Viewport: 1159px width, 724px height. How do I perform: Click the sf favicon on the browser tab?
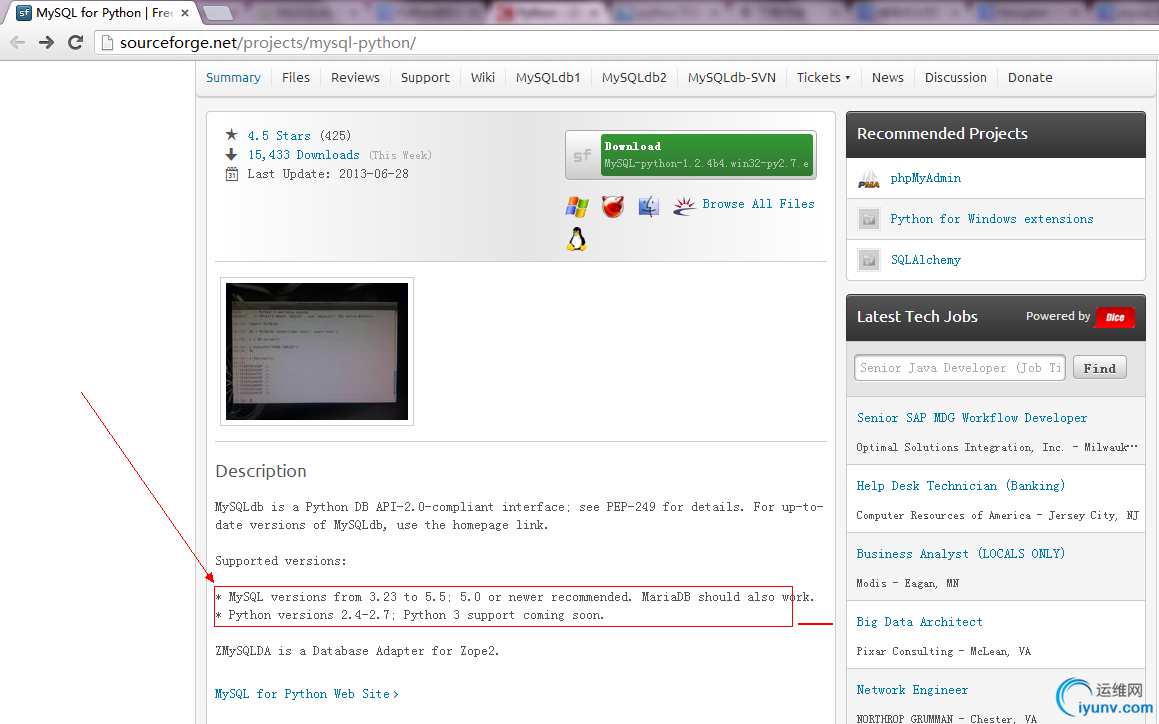(x=24, y=13)
